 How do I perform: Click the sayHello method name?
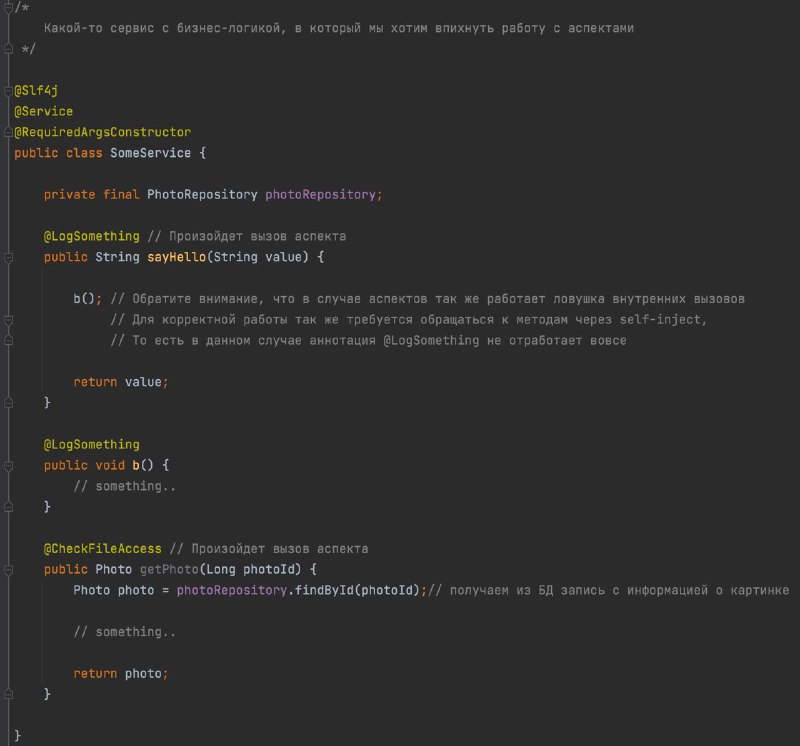coord(177,257)
